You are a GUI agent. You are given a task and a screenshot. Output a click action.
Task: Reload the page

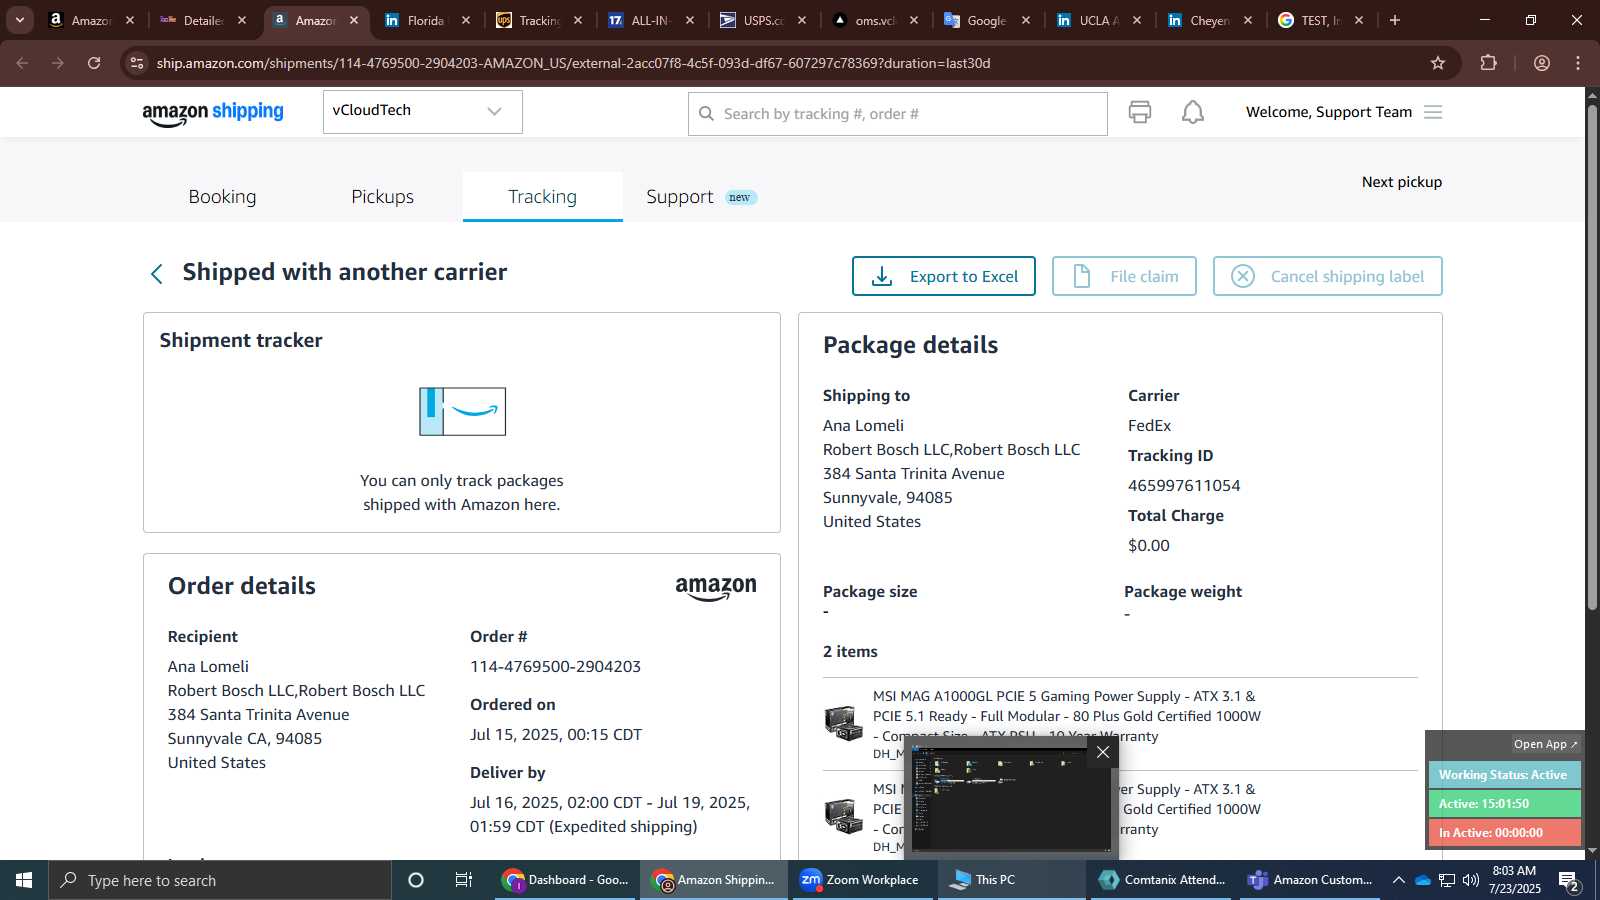coord(94,63)
